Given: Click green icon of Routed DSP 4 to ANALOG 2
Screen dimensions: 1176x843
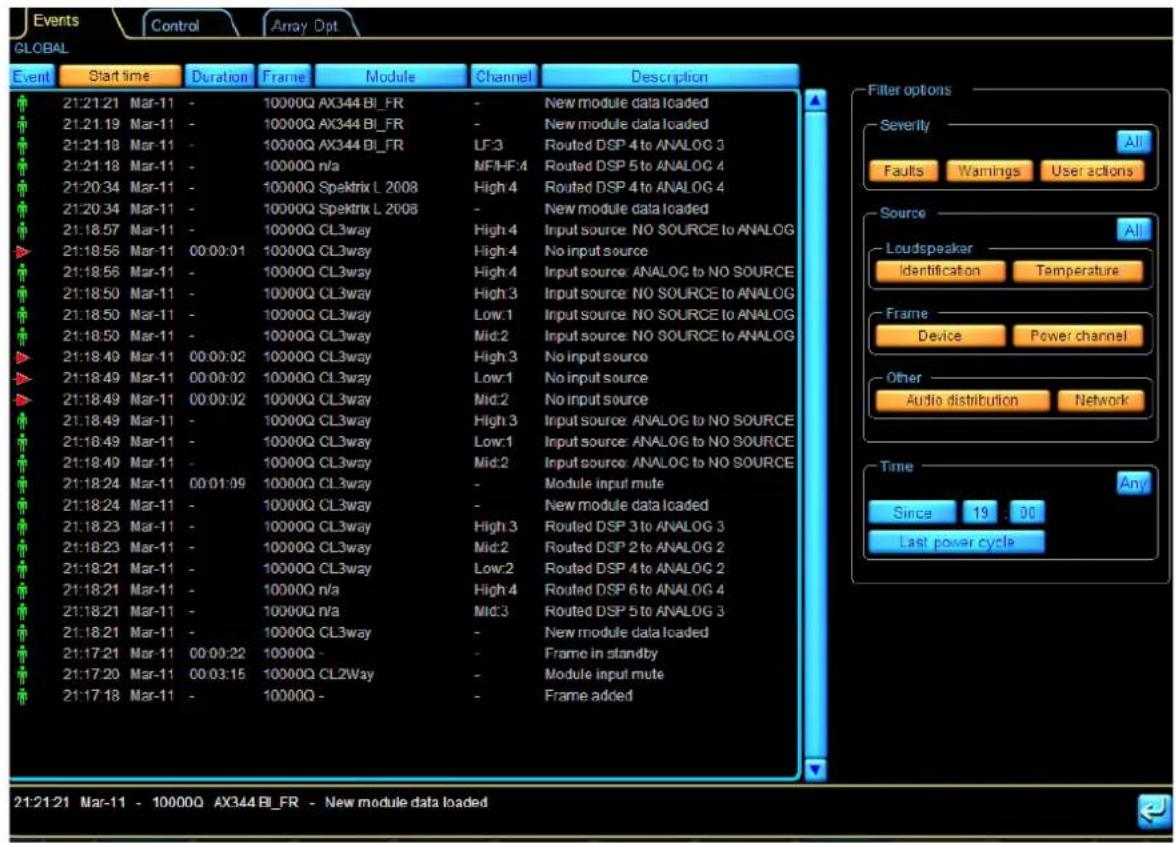Looking at the screenshot, I should pyautogui.click(x=22, y=569).
